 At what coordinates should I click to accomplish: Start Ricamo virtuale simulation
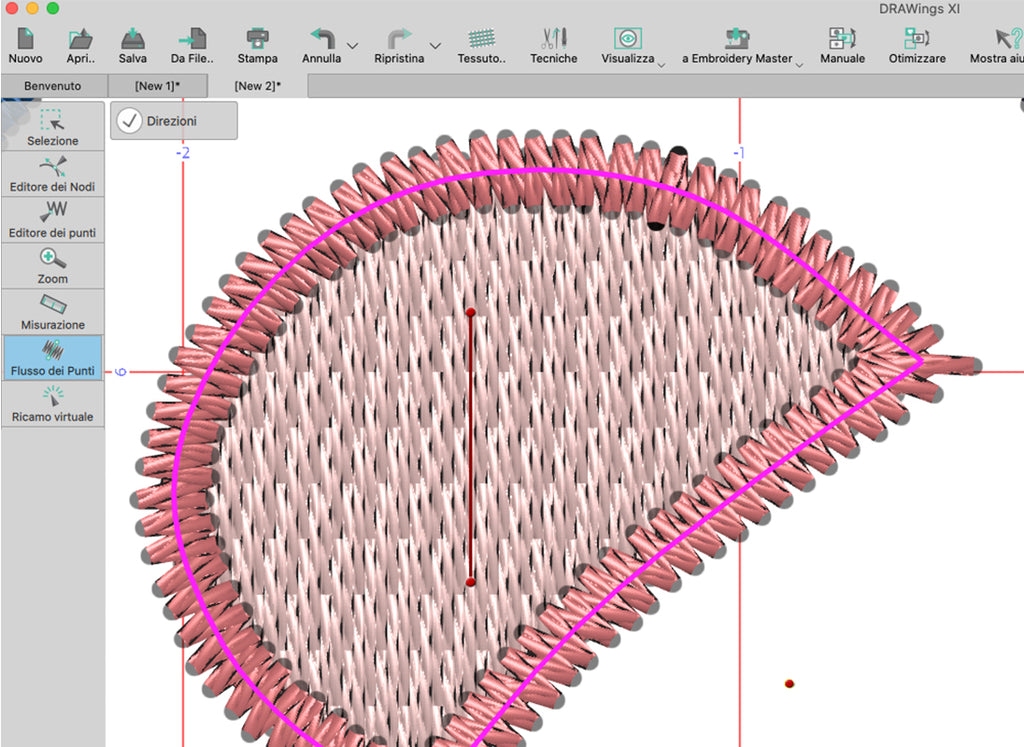tap(53, 404)
